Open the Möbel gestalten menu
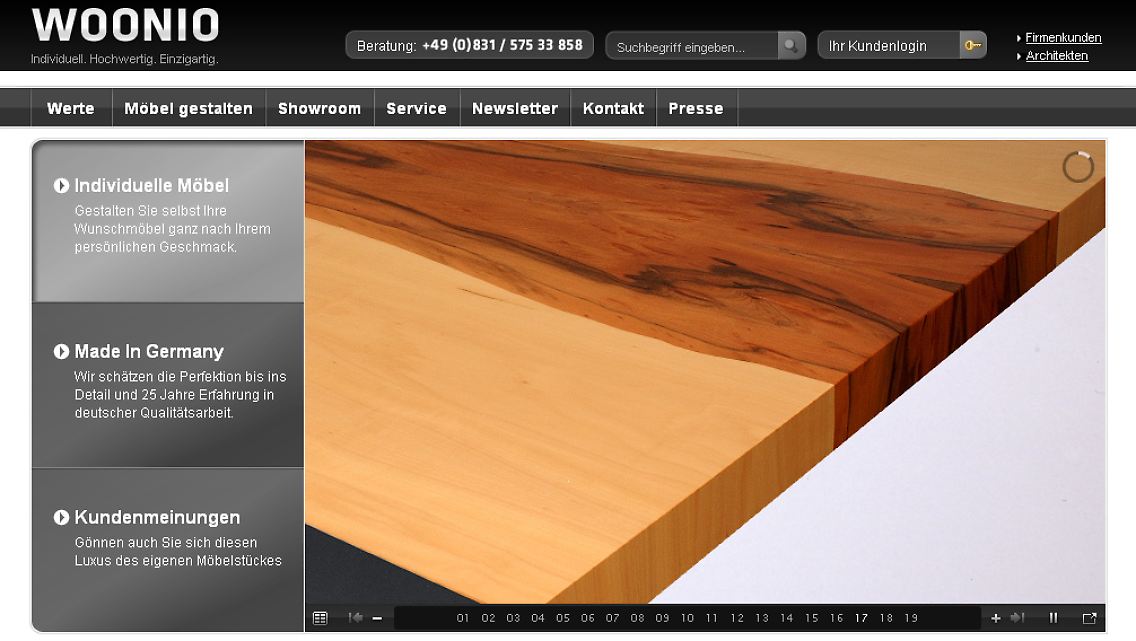 pyautogui.click(x=188, y=108)
